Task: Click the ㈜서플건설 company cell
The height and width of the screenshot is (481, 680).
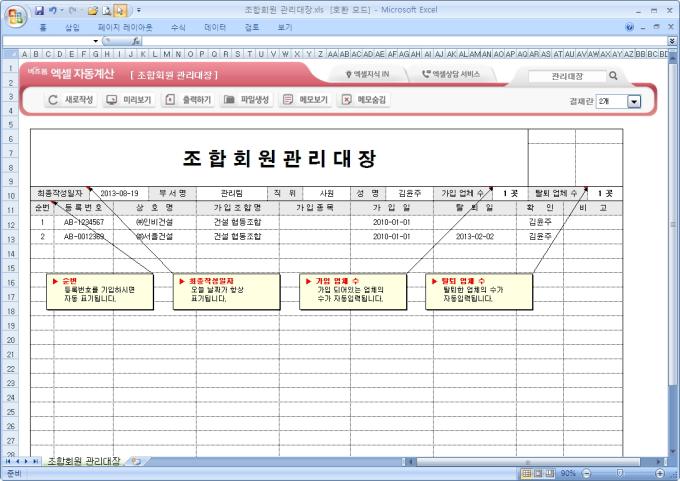Action: [155, 237]
